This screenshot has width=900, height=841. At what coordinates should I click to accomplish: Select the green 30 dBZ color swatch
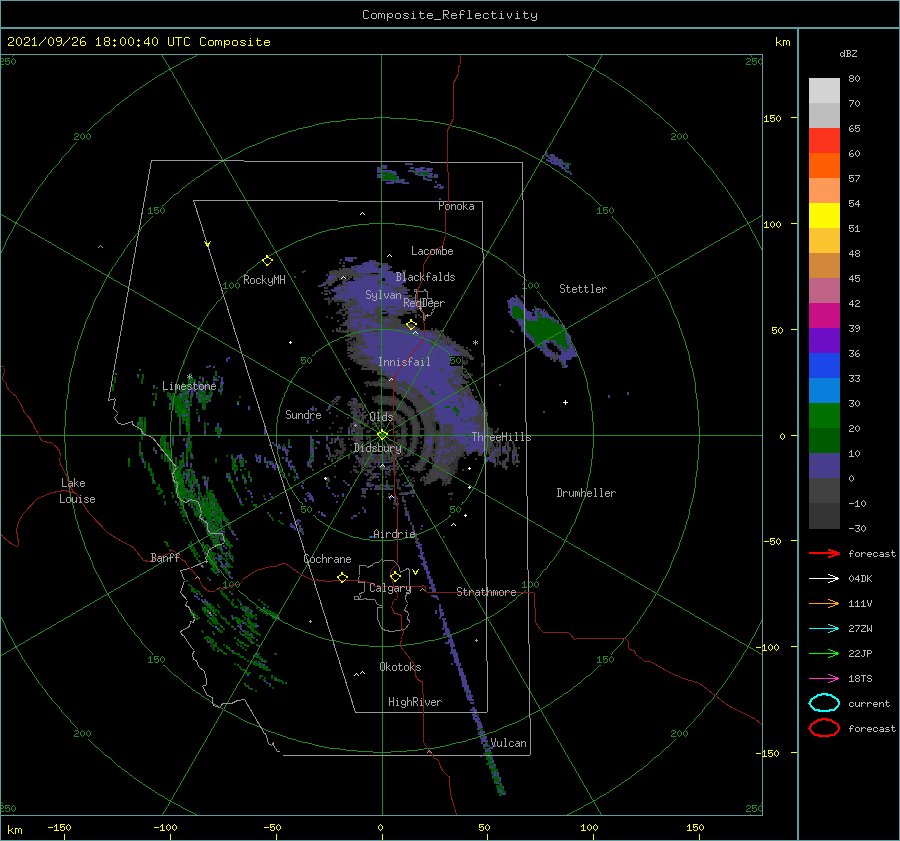(x=824, y=415)
